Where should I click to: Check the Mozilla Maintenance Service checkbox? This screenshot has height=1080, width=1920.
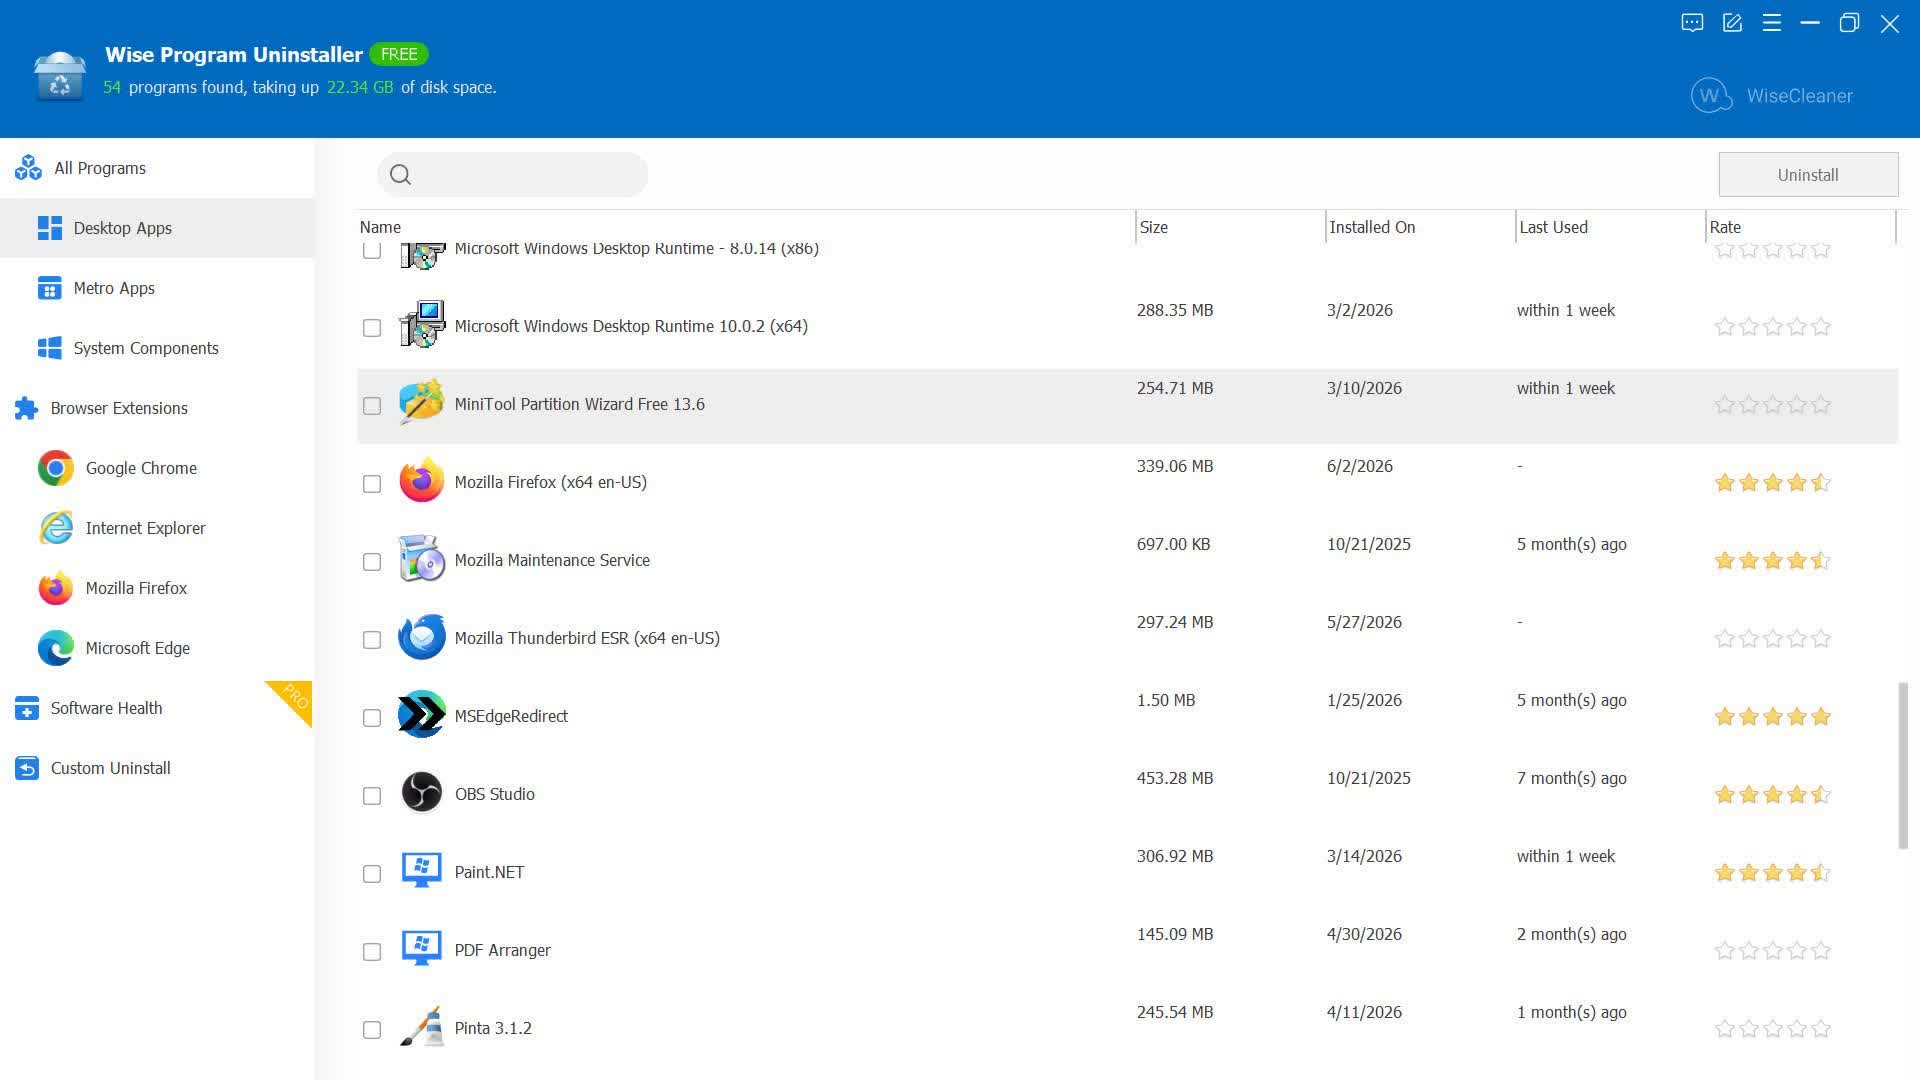(x=372, y=562)
